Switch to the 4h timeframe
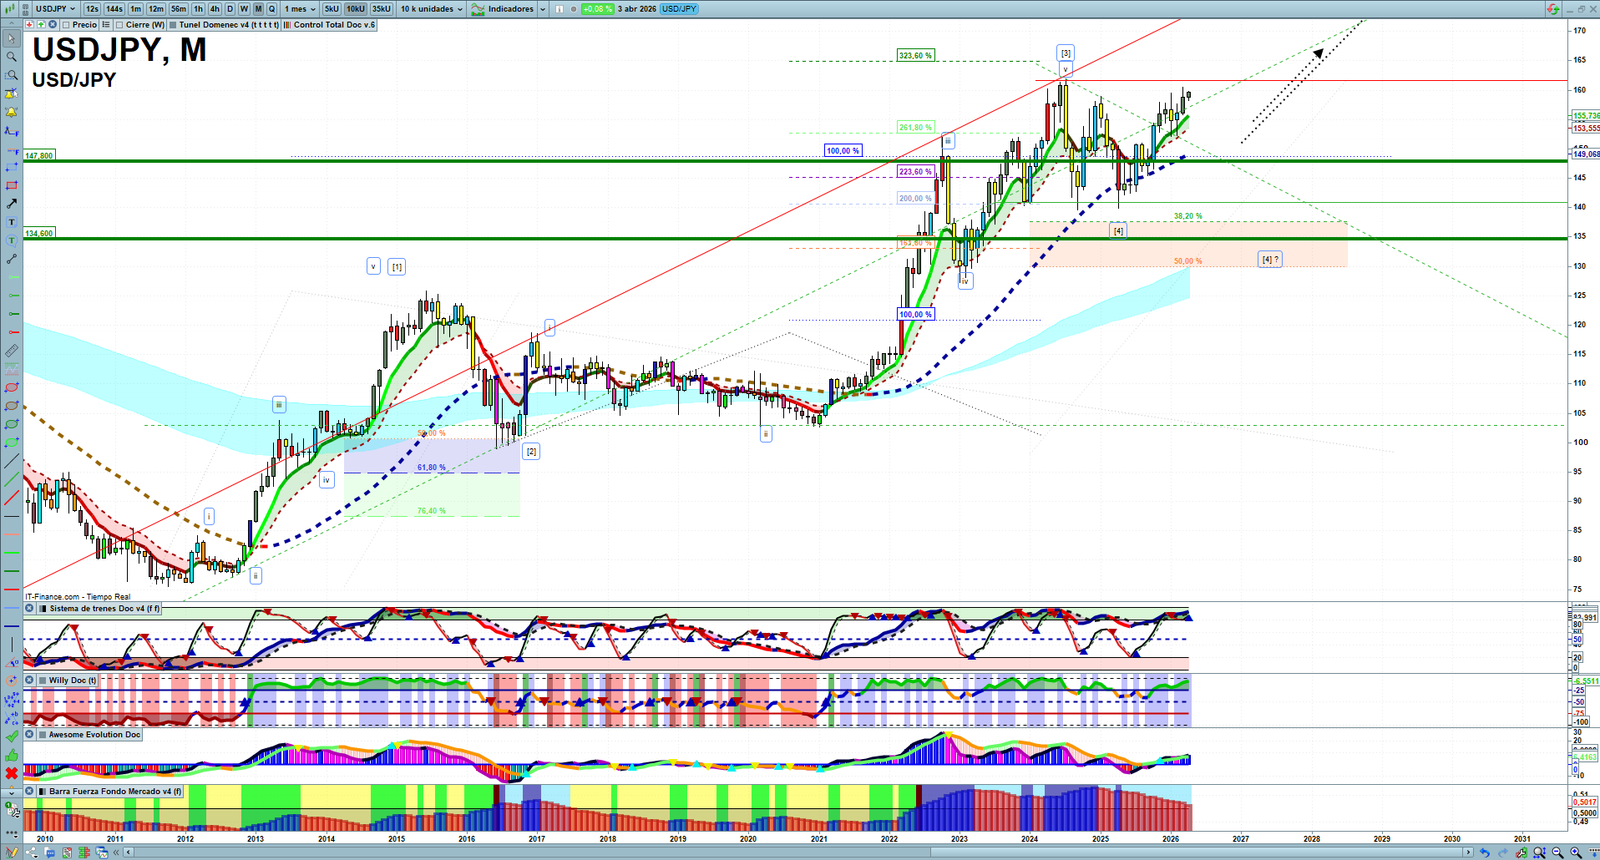This screenshot has height=860, width=1600. click(x=214, y=9)
